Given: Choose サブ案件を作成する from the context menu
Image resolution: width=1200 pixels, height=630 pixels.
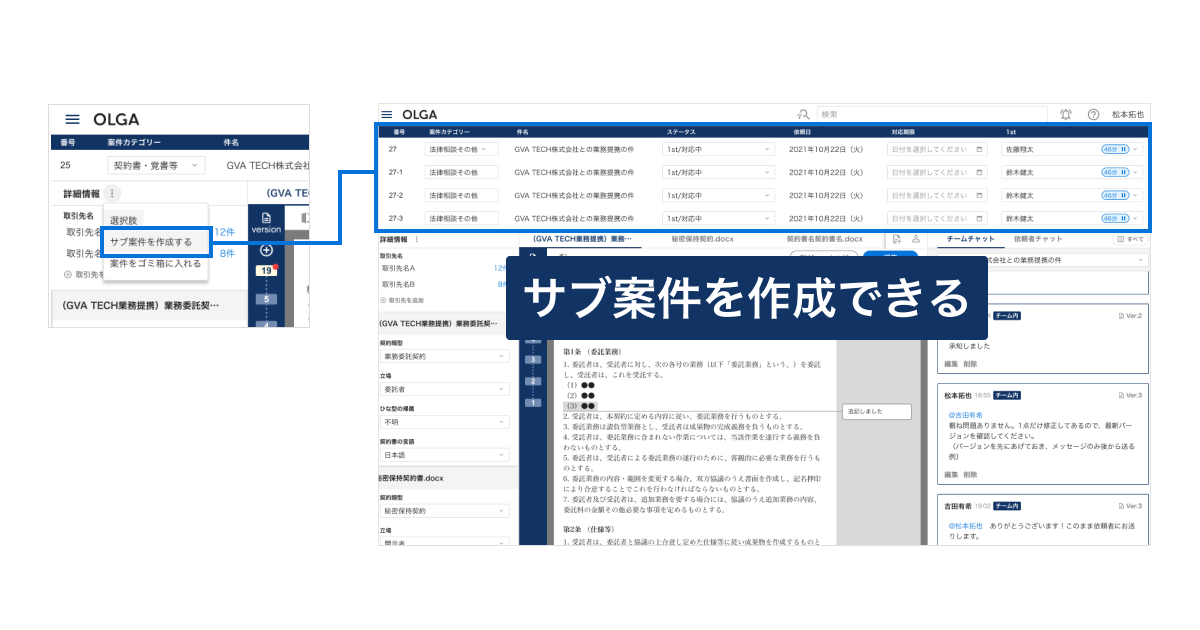Looking at the screenshot, I should pyautogui.click(x=156, y=241).
